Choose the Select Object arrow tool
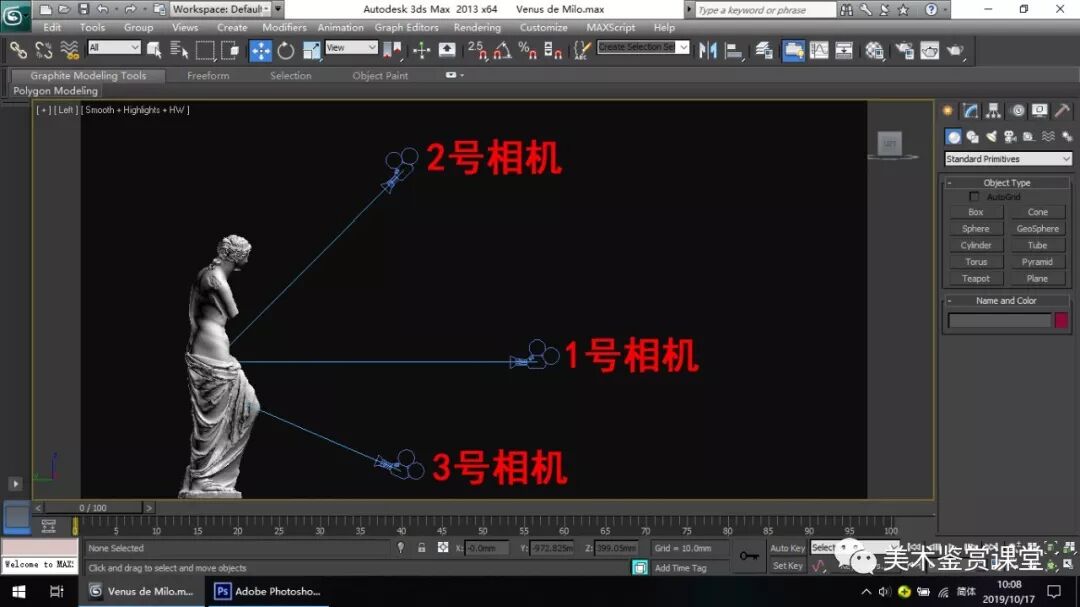1080x607 pixels. point(154,50)
